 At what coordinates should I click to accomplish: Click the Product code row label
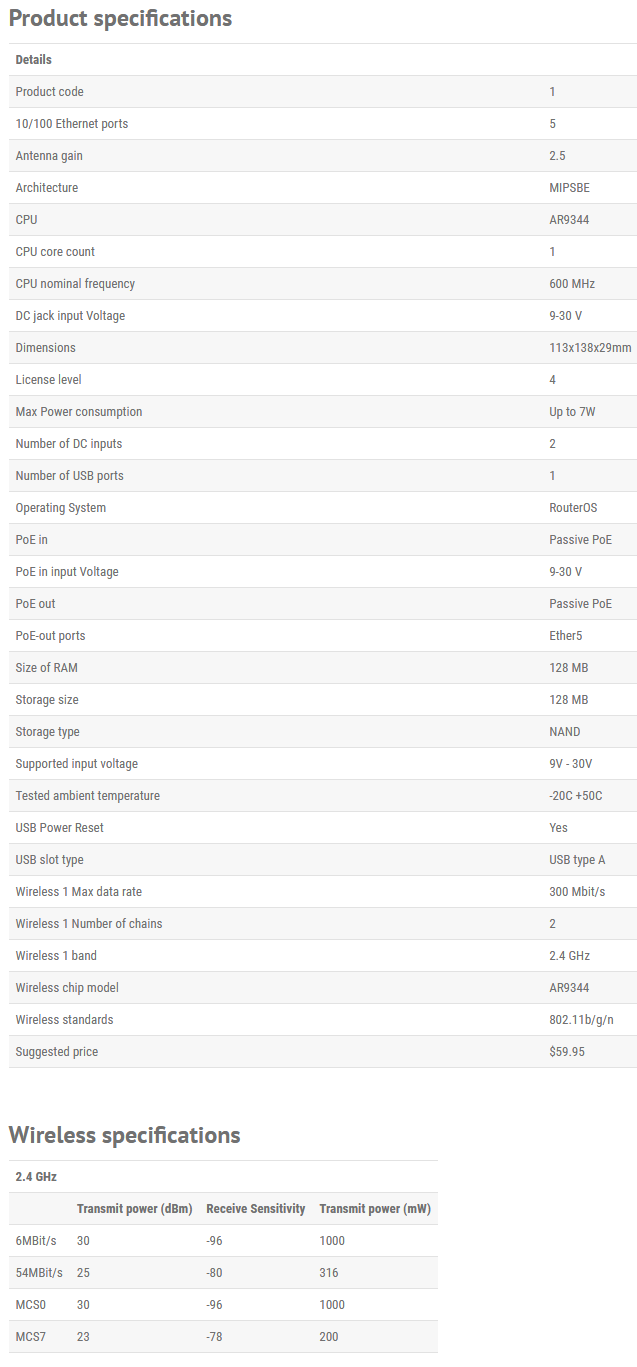50,92
